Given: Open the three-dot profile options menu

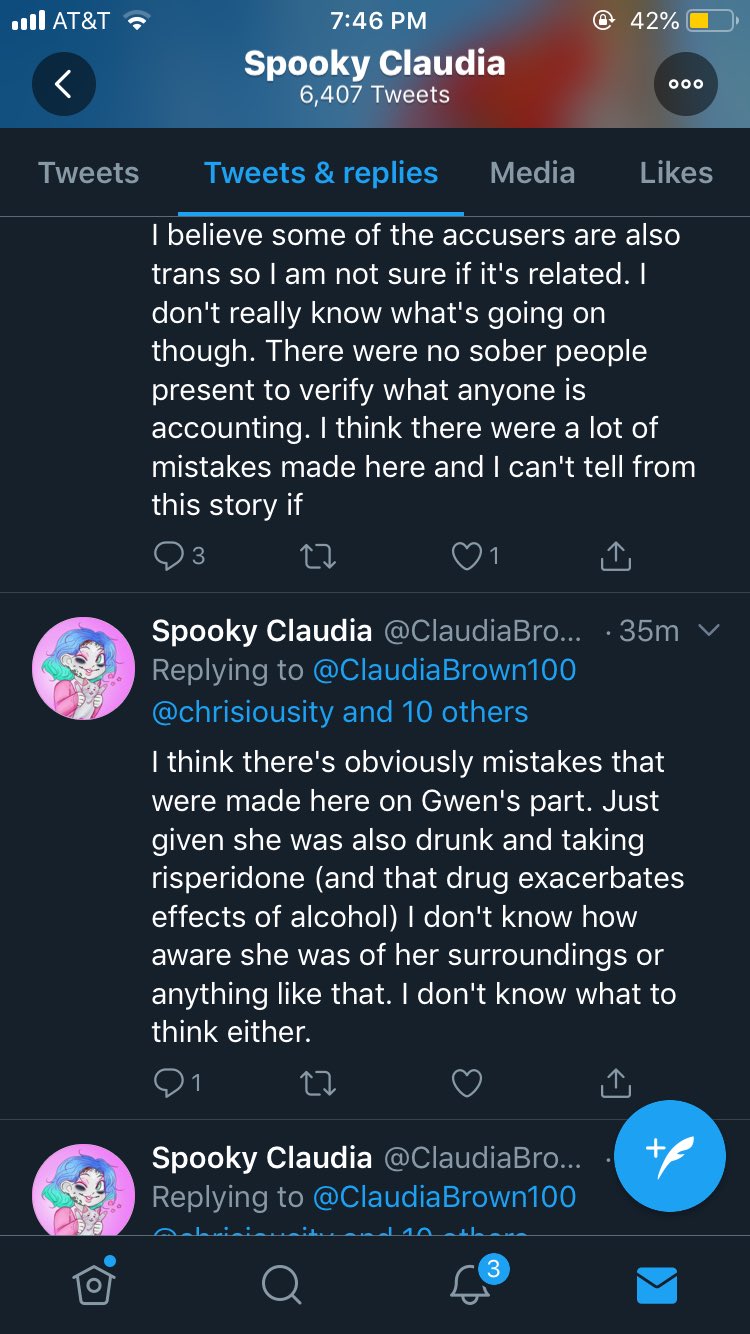Looking at the screenshot, I should 685,85.
